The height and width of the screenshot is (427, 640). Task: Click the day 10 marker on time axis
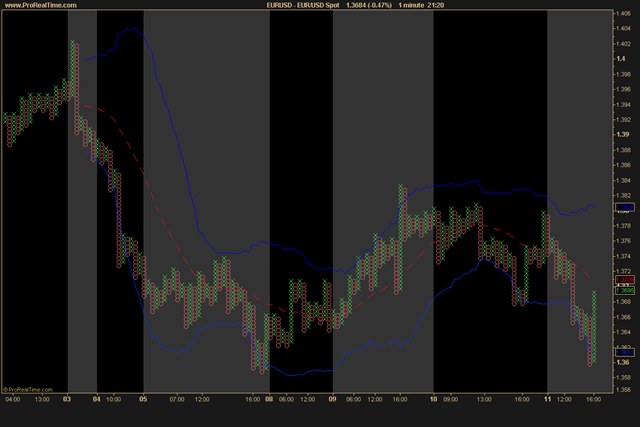433,399
